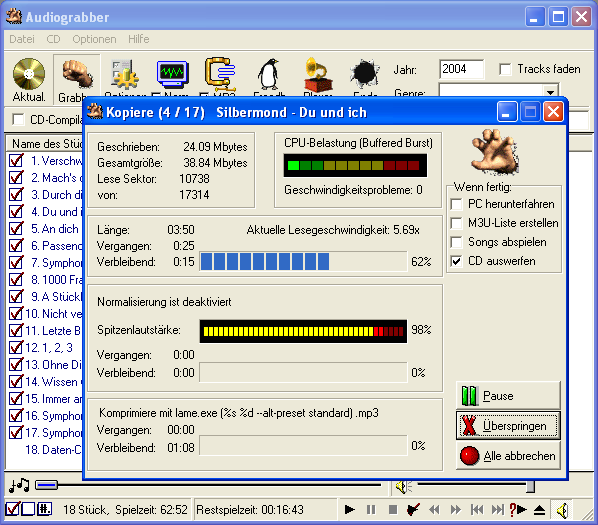Open the Player gramophone icon
Screen dimensions: 598x525
click(318, 74)
